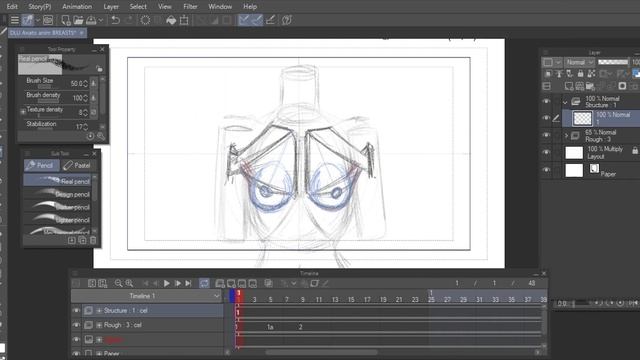The width and height of the screenshot is (640, 360).
Task: Expand the Texture density plus option
Action: tap(23, 111)
